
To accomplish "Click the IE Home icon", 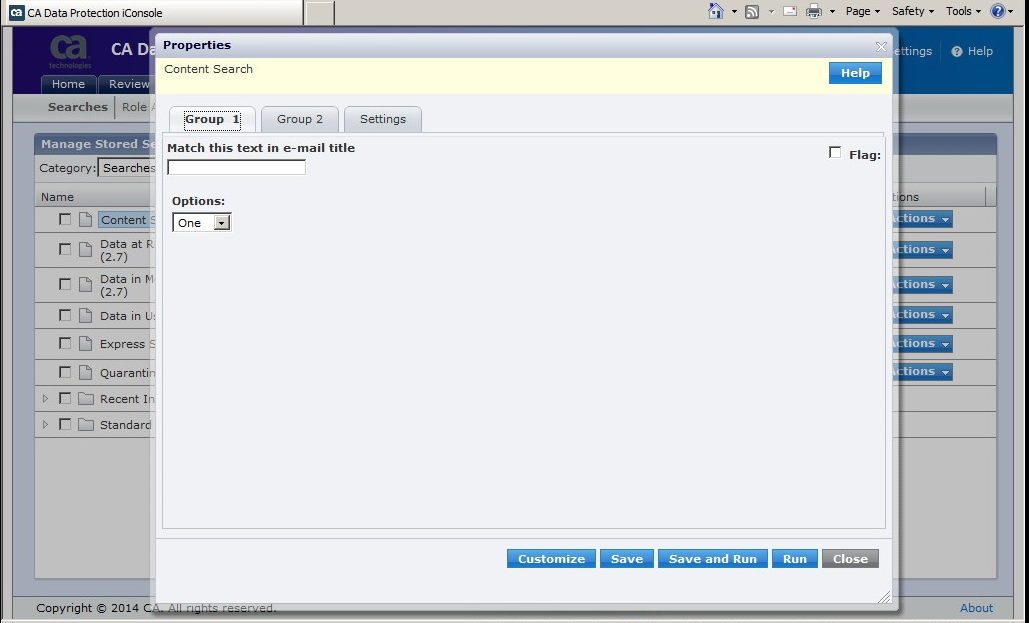I will [716, 11].
